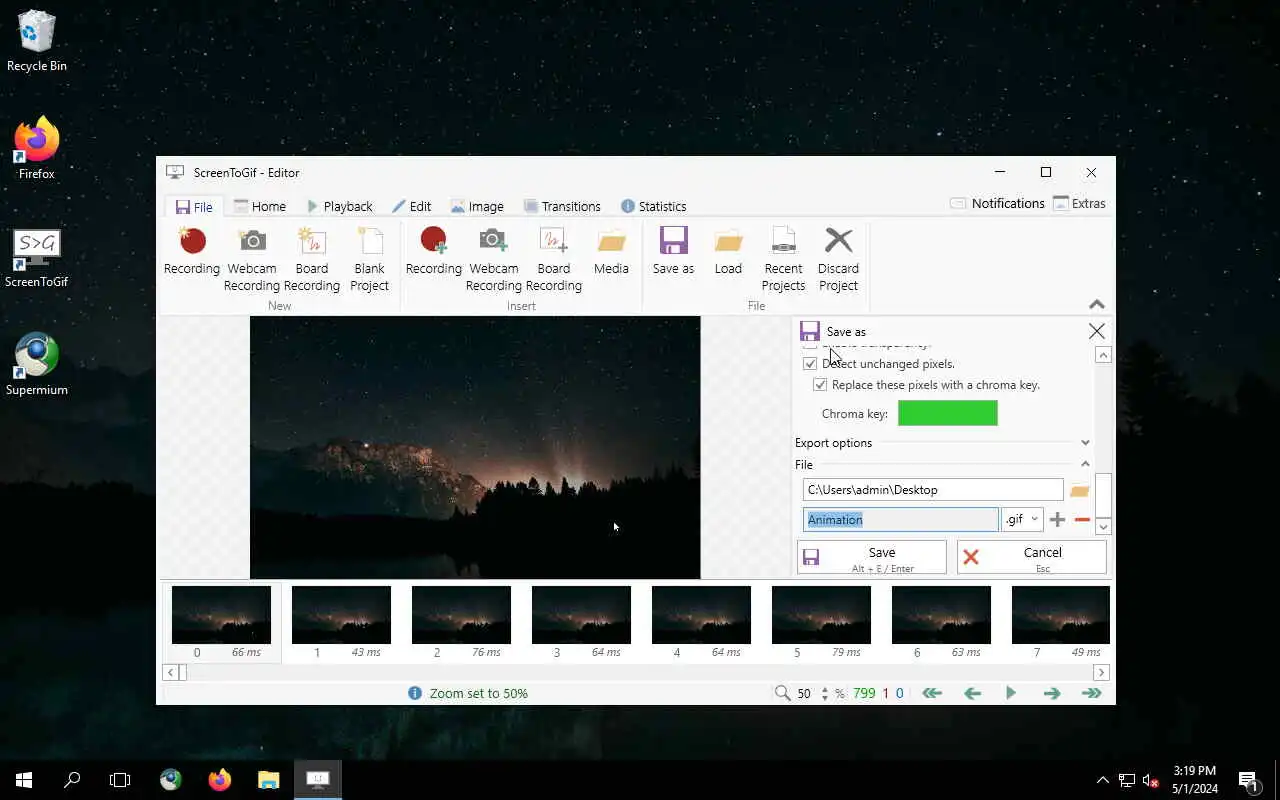Load a project with the Load icon
This screenshot has width=1280, height=800.
pos(728,251)
